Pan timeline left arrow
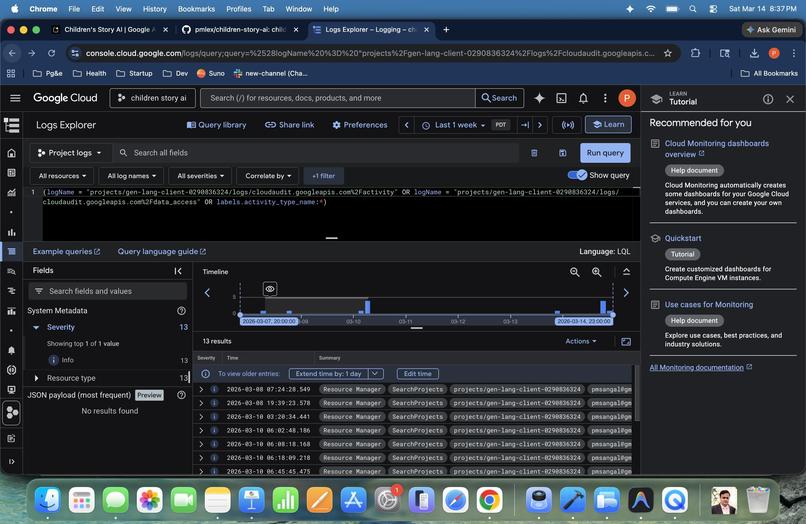 (207, 293)
